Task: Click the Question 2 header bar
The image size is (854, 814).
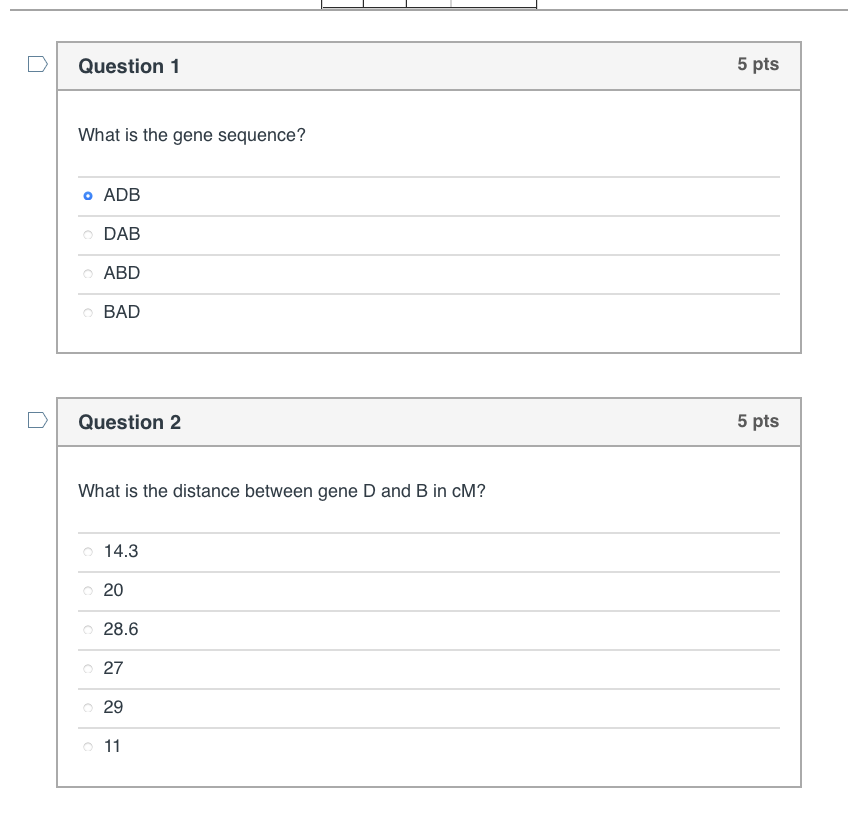Action: (429, 422)
